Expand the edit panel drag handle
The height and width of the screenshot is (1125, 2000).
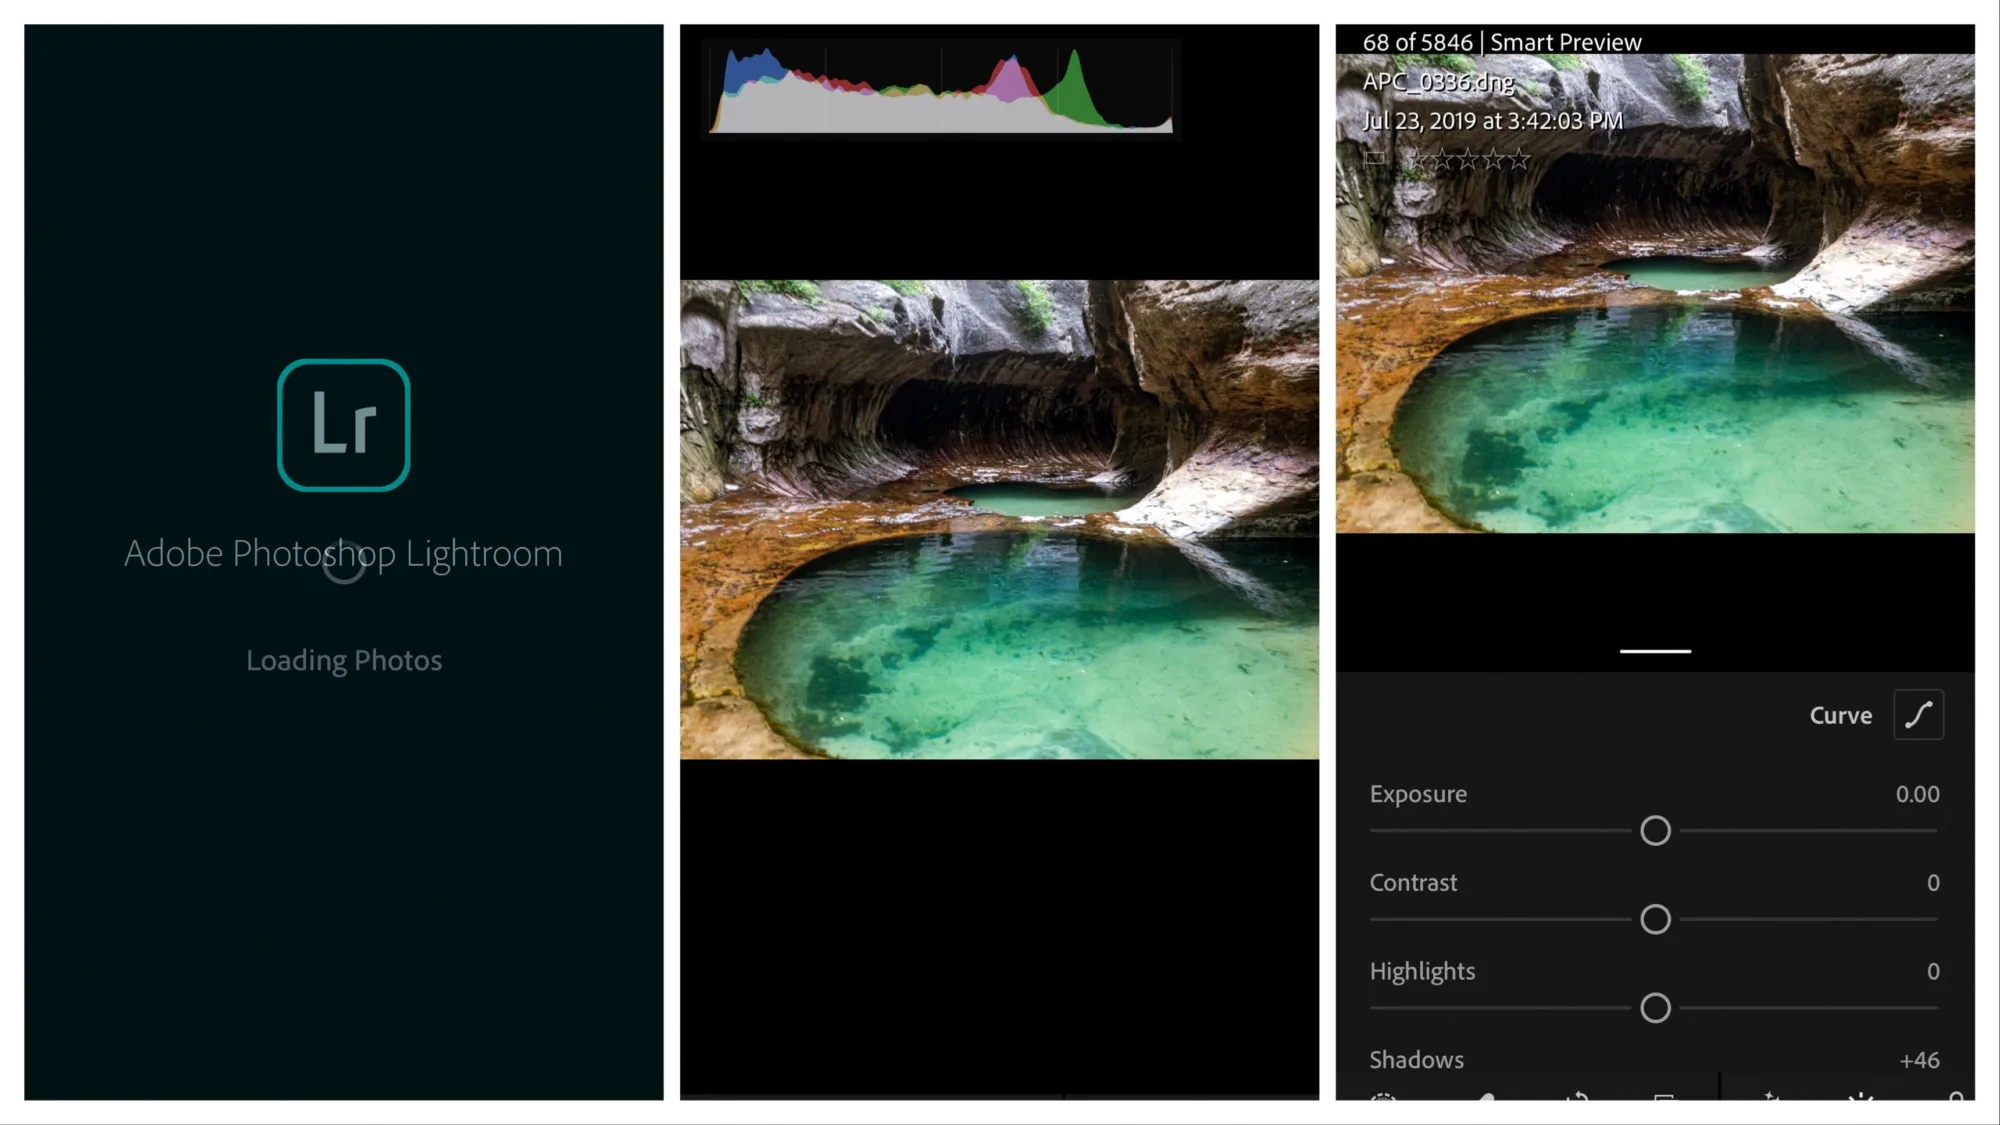click(x=1655, y=650)
